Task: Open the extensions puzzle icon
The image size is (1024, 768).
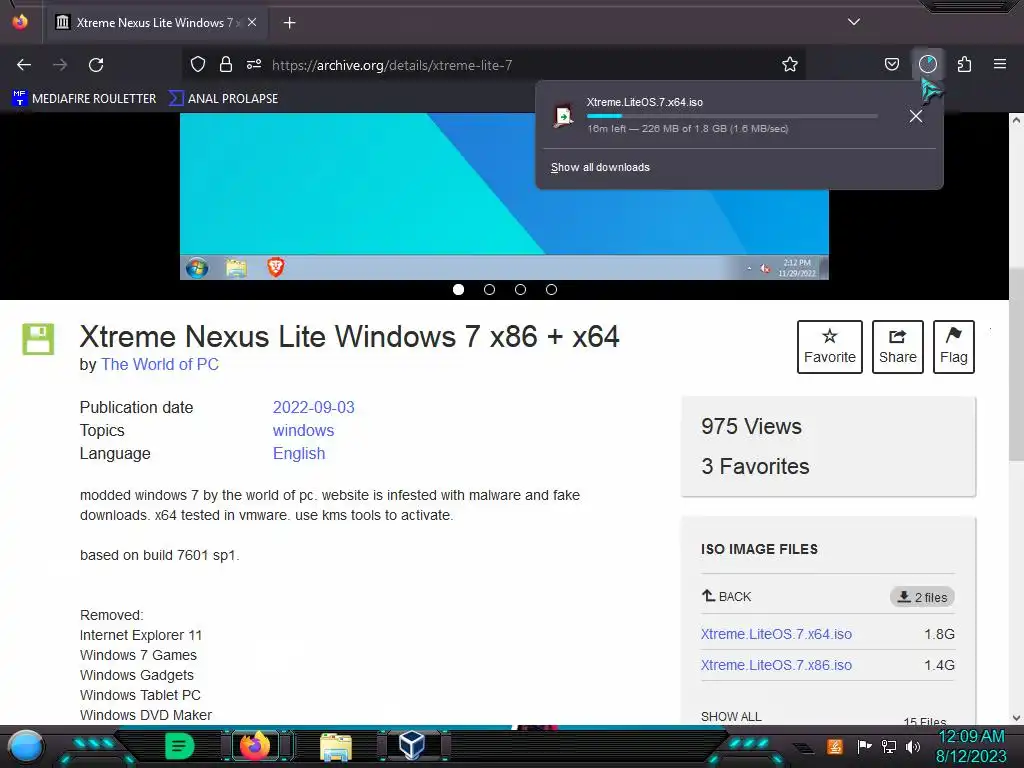Action: [x=965, y=64]
